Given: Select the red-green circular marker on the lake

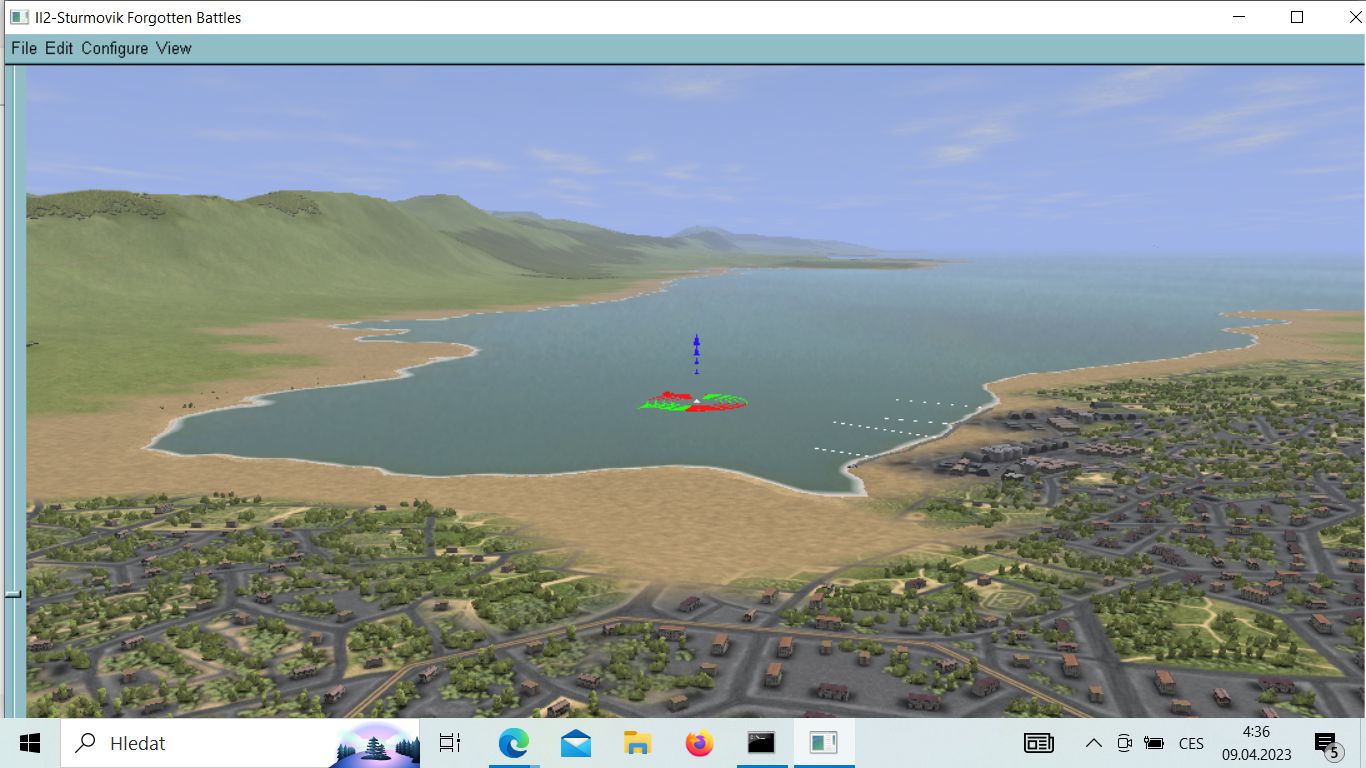Looking at the screenshot, I should tap(693, 402).
